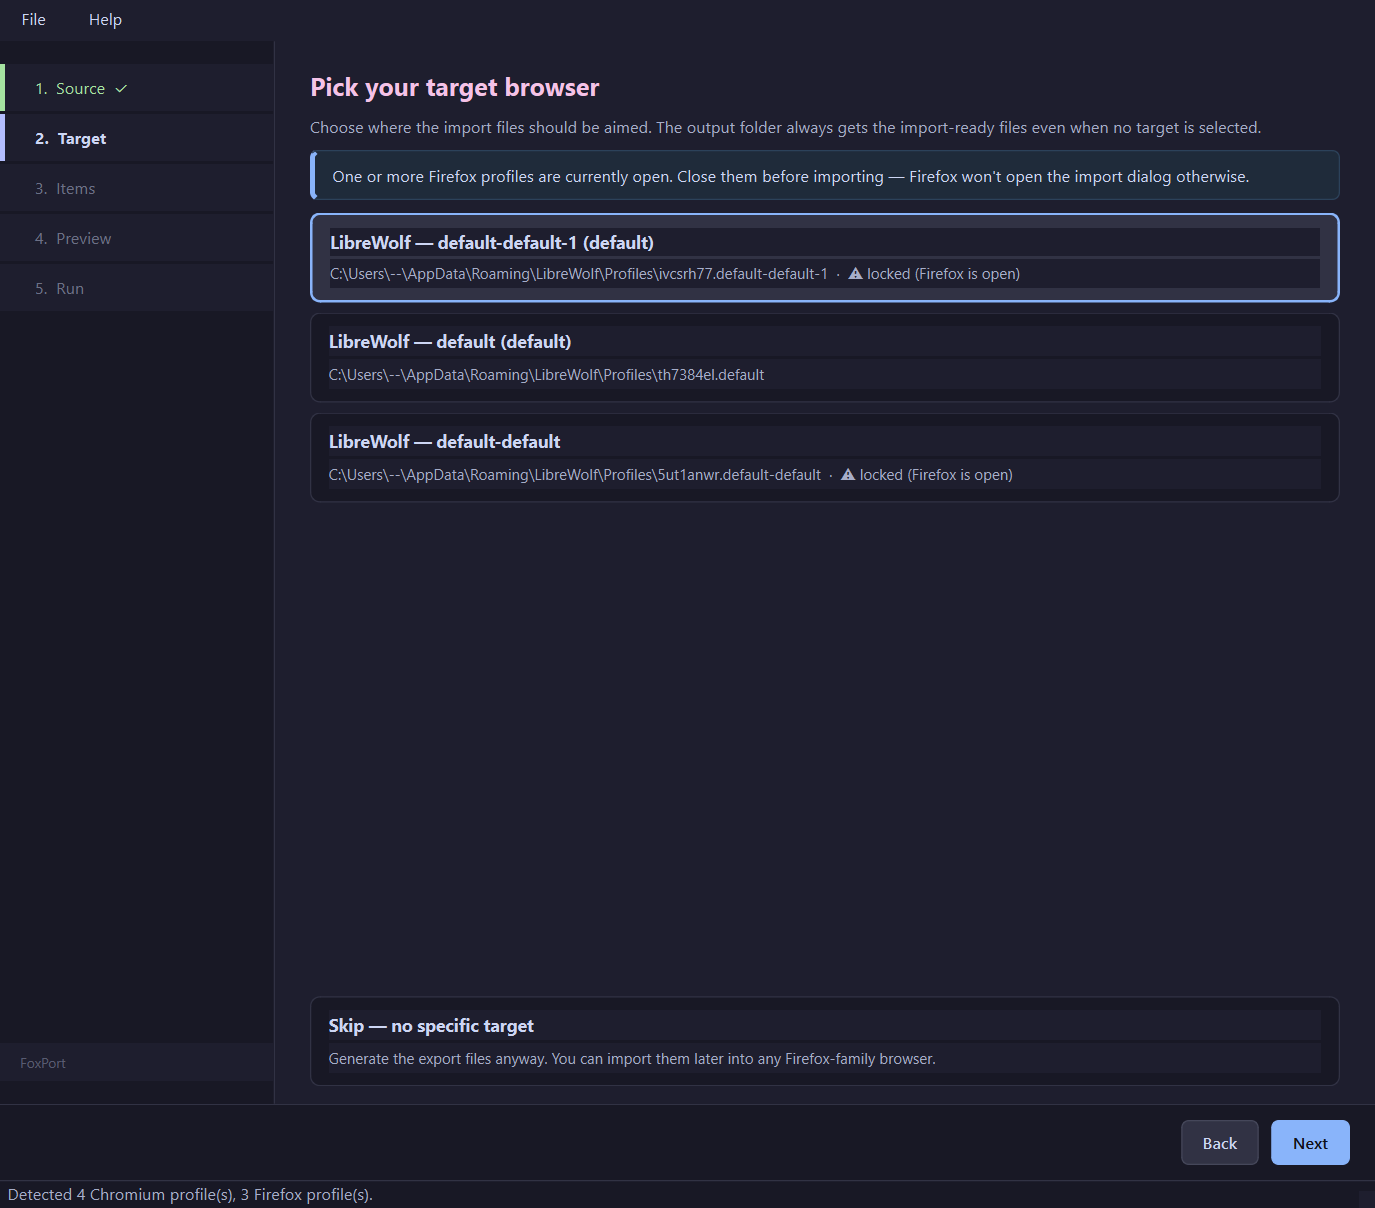Choose LibreWolf default-default-1 (default) target card
This screenshot has height=1208, width=1375.
click(825, 258)
